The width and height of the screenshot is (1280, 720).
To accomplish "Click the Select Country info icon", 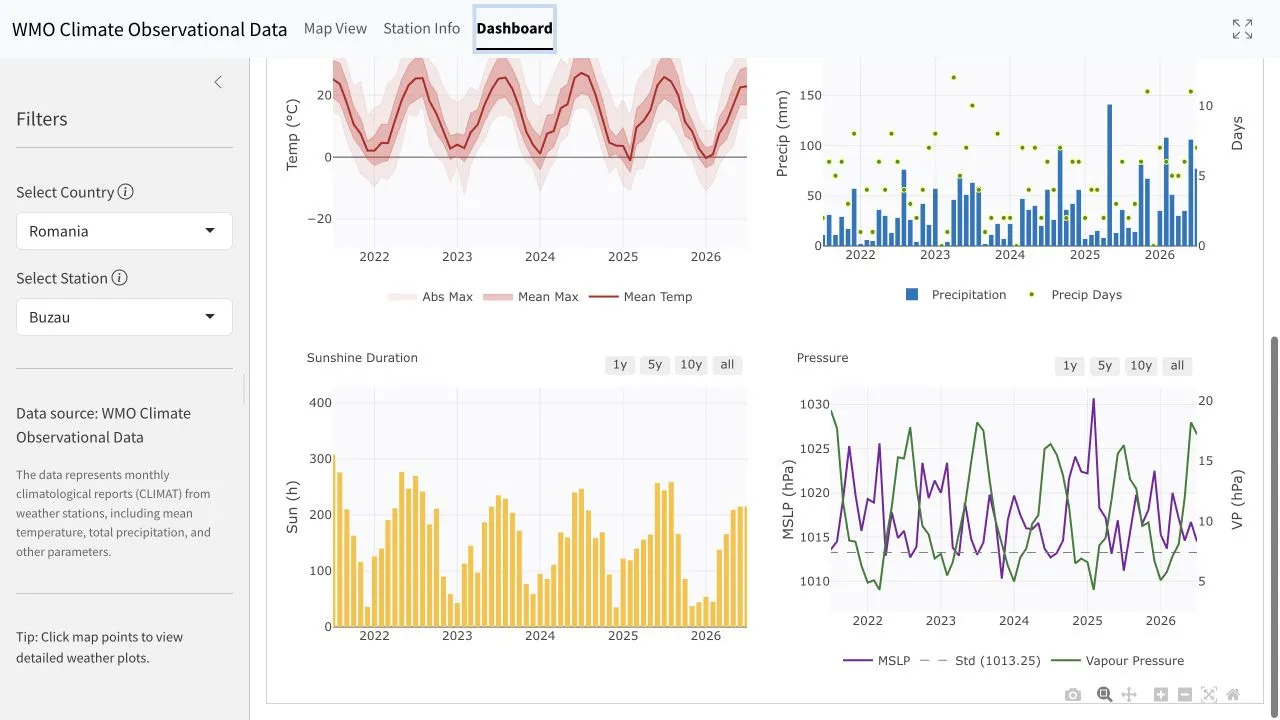I will (x=125, y=192).
